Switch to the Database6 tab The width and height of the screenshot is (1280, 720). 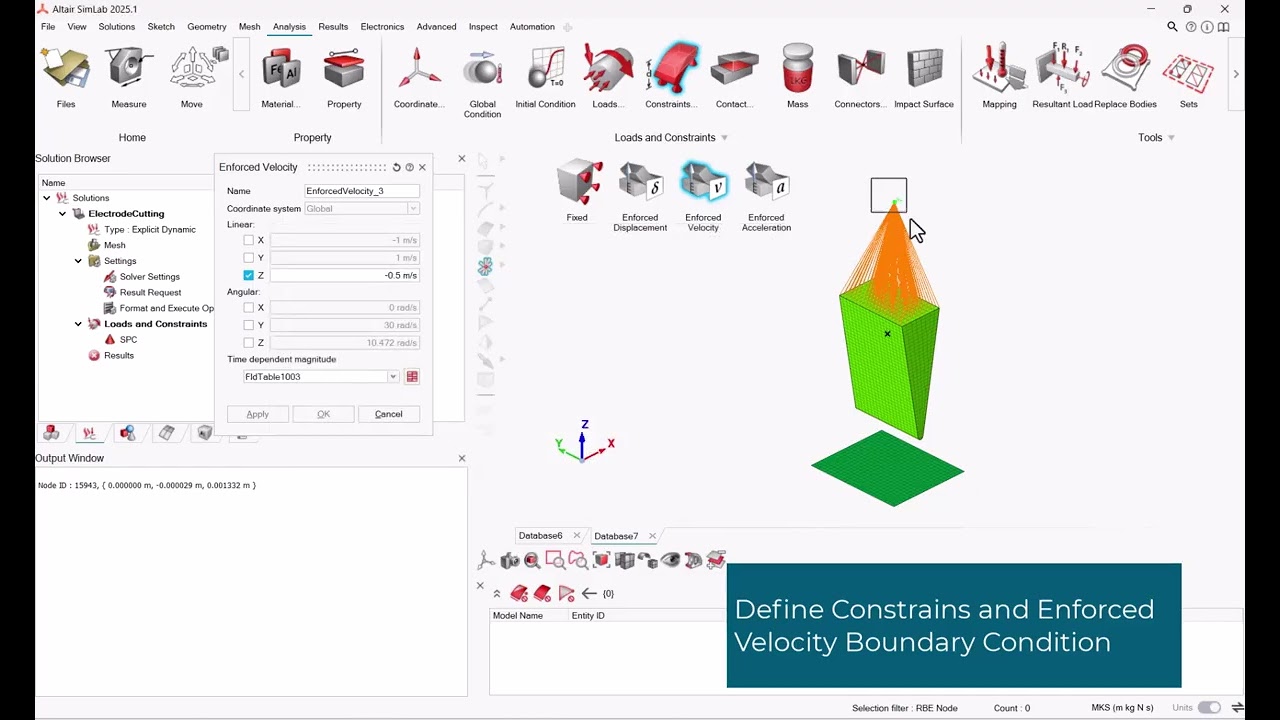click(540, 536)
